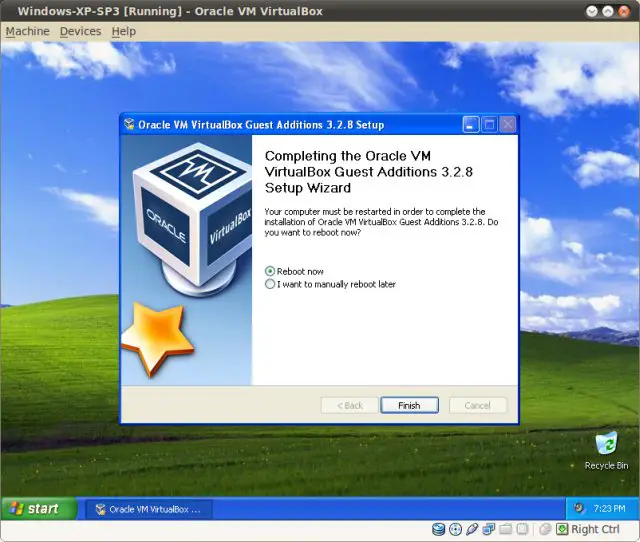Open the Machine menu
The image size is (640, 542).
click(x=27, y=31)
